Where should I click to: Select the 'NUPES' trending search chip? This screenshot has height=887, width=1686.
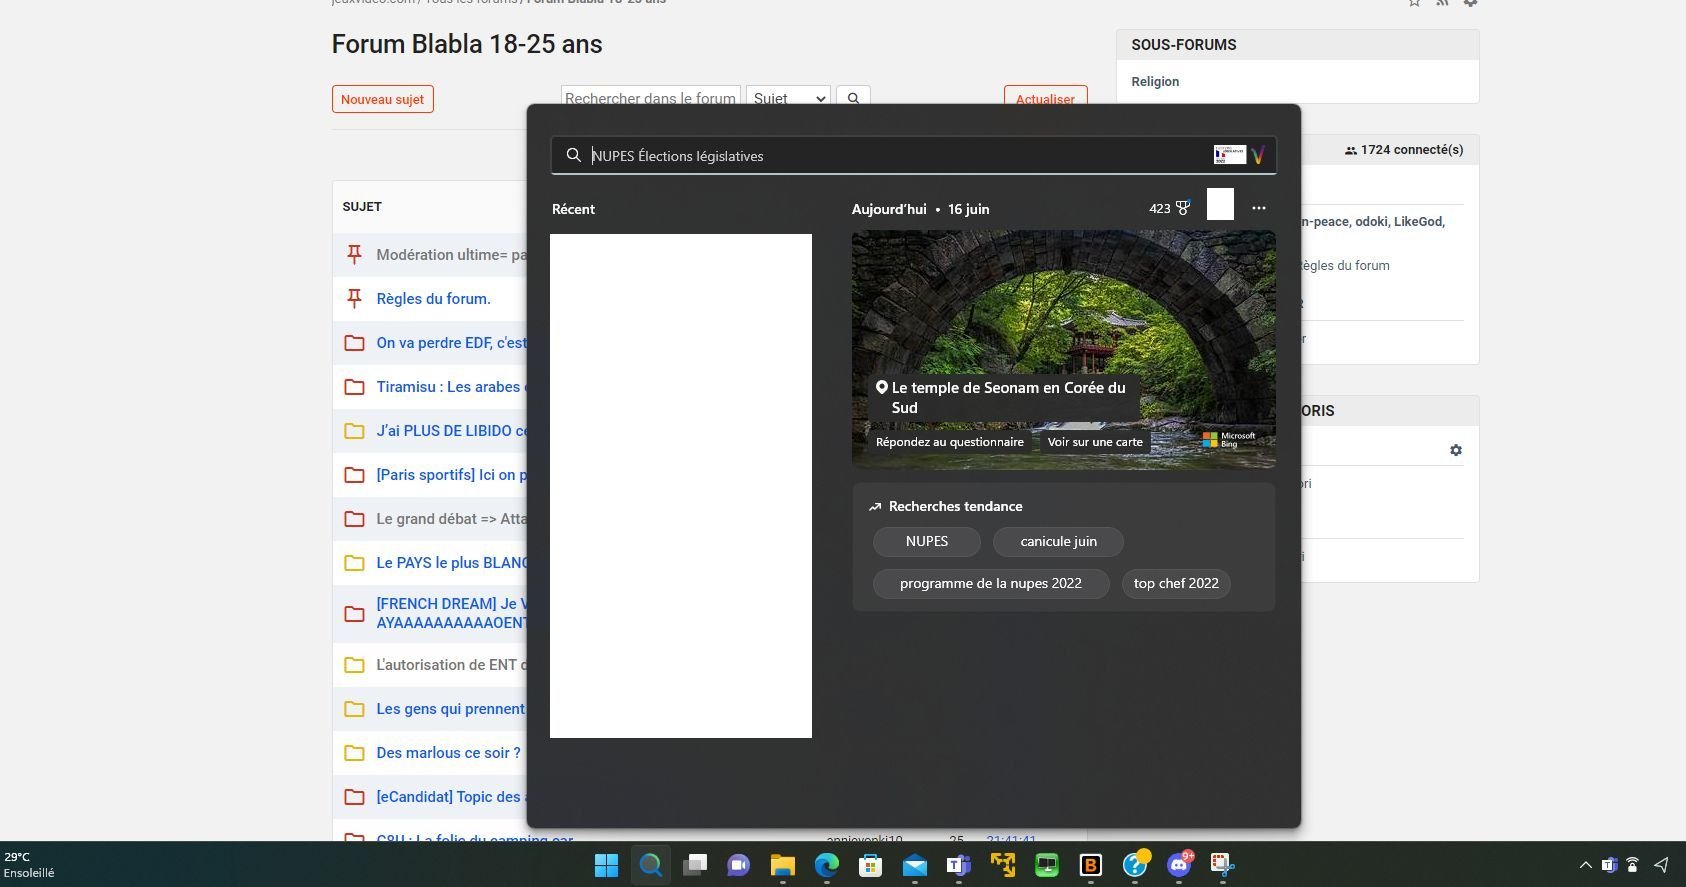926,541
